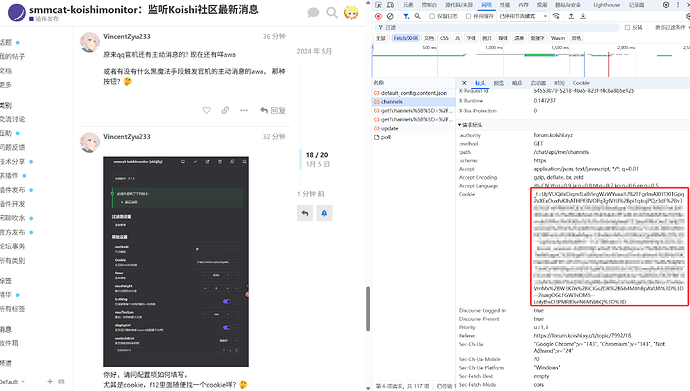Open the 响应 response tab of request details
690x391 pixels.
pyautogui.click(x=517, y=83)
